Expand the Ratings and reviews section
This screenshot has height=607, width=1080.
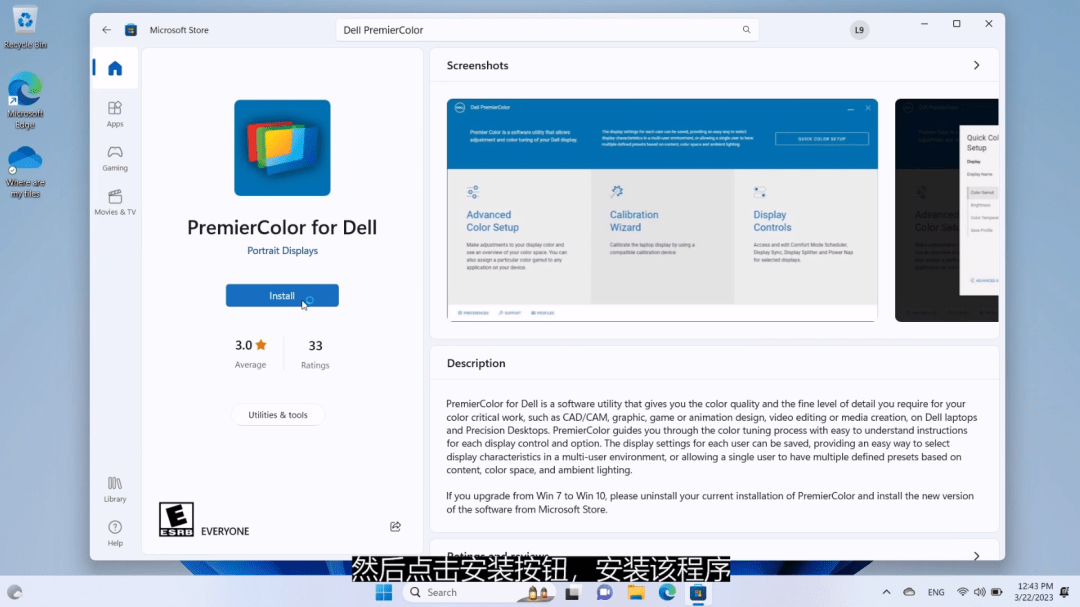976,555
